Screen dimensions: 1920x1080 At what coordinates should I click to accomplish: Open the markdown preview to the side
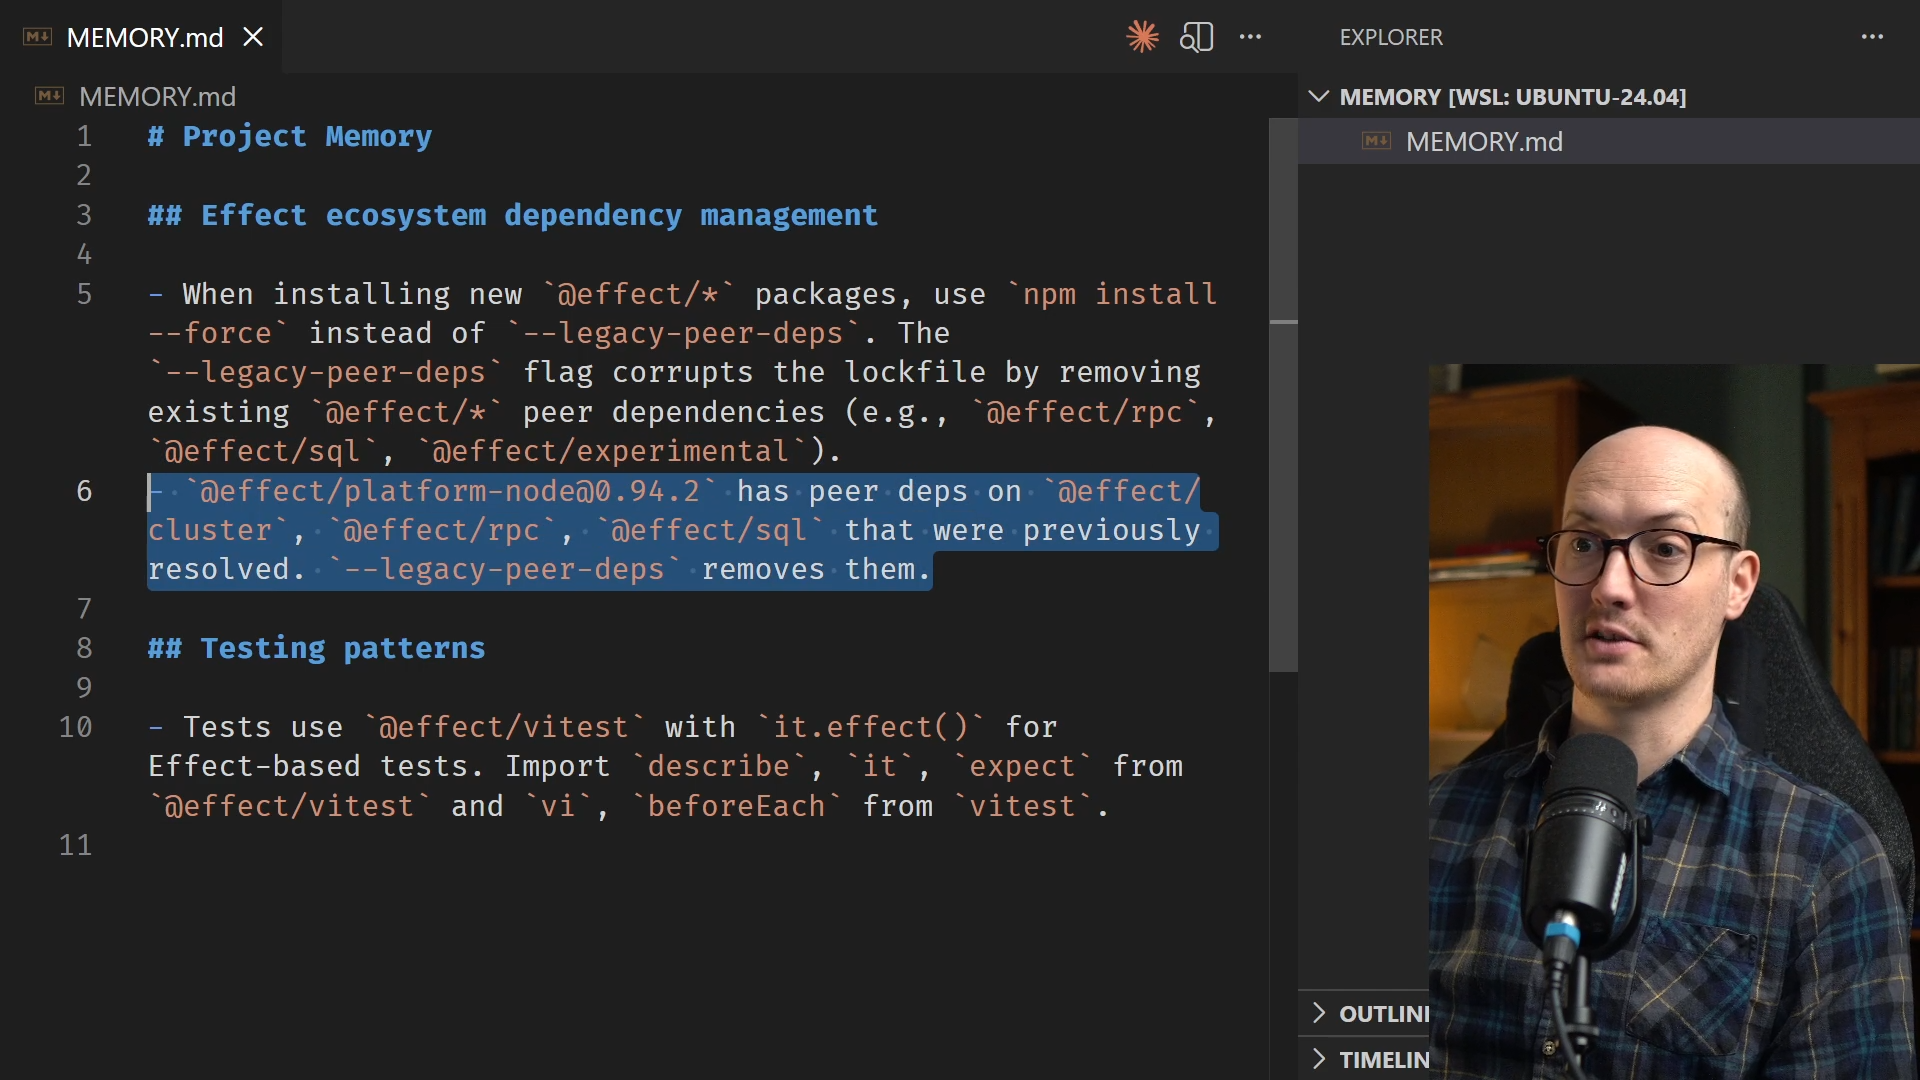pos(1196,37)
